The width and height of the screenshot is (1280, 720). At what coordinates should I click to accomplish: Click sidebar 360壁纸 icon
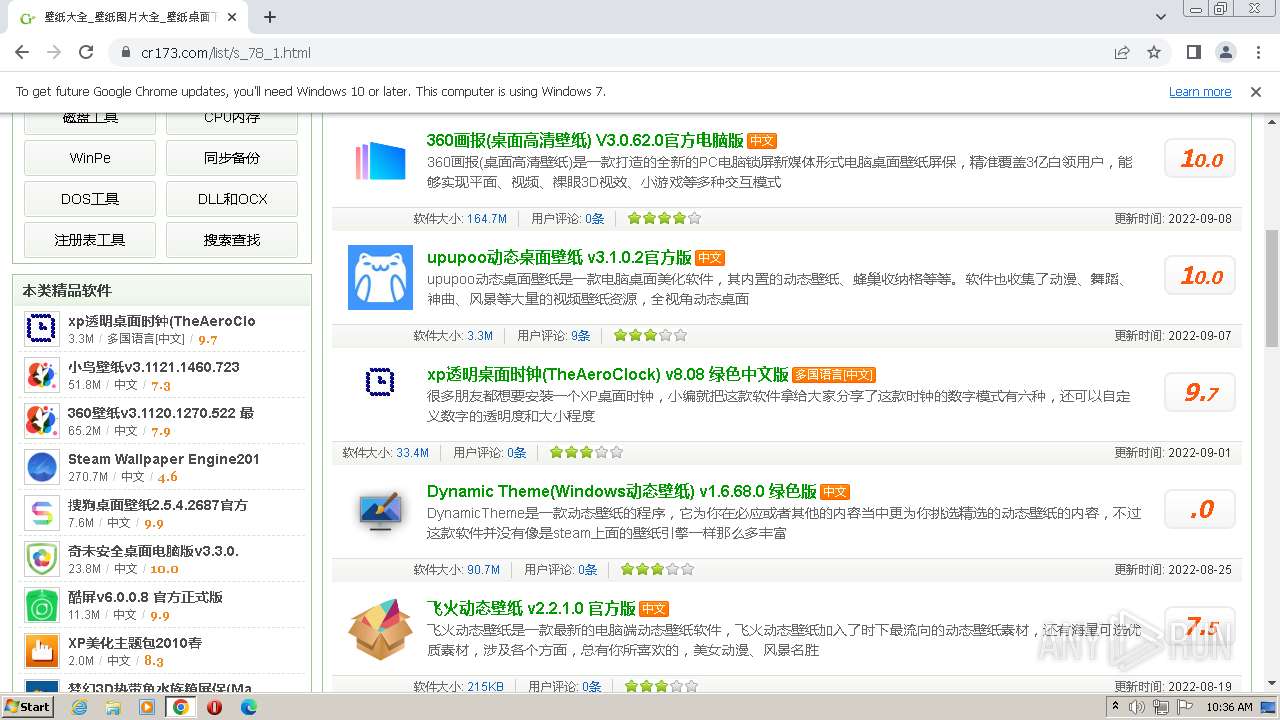(x=41, y=421)
